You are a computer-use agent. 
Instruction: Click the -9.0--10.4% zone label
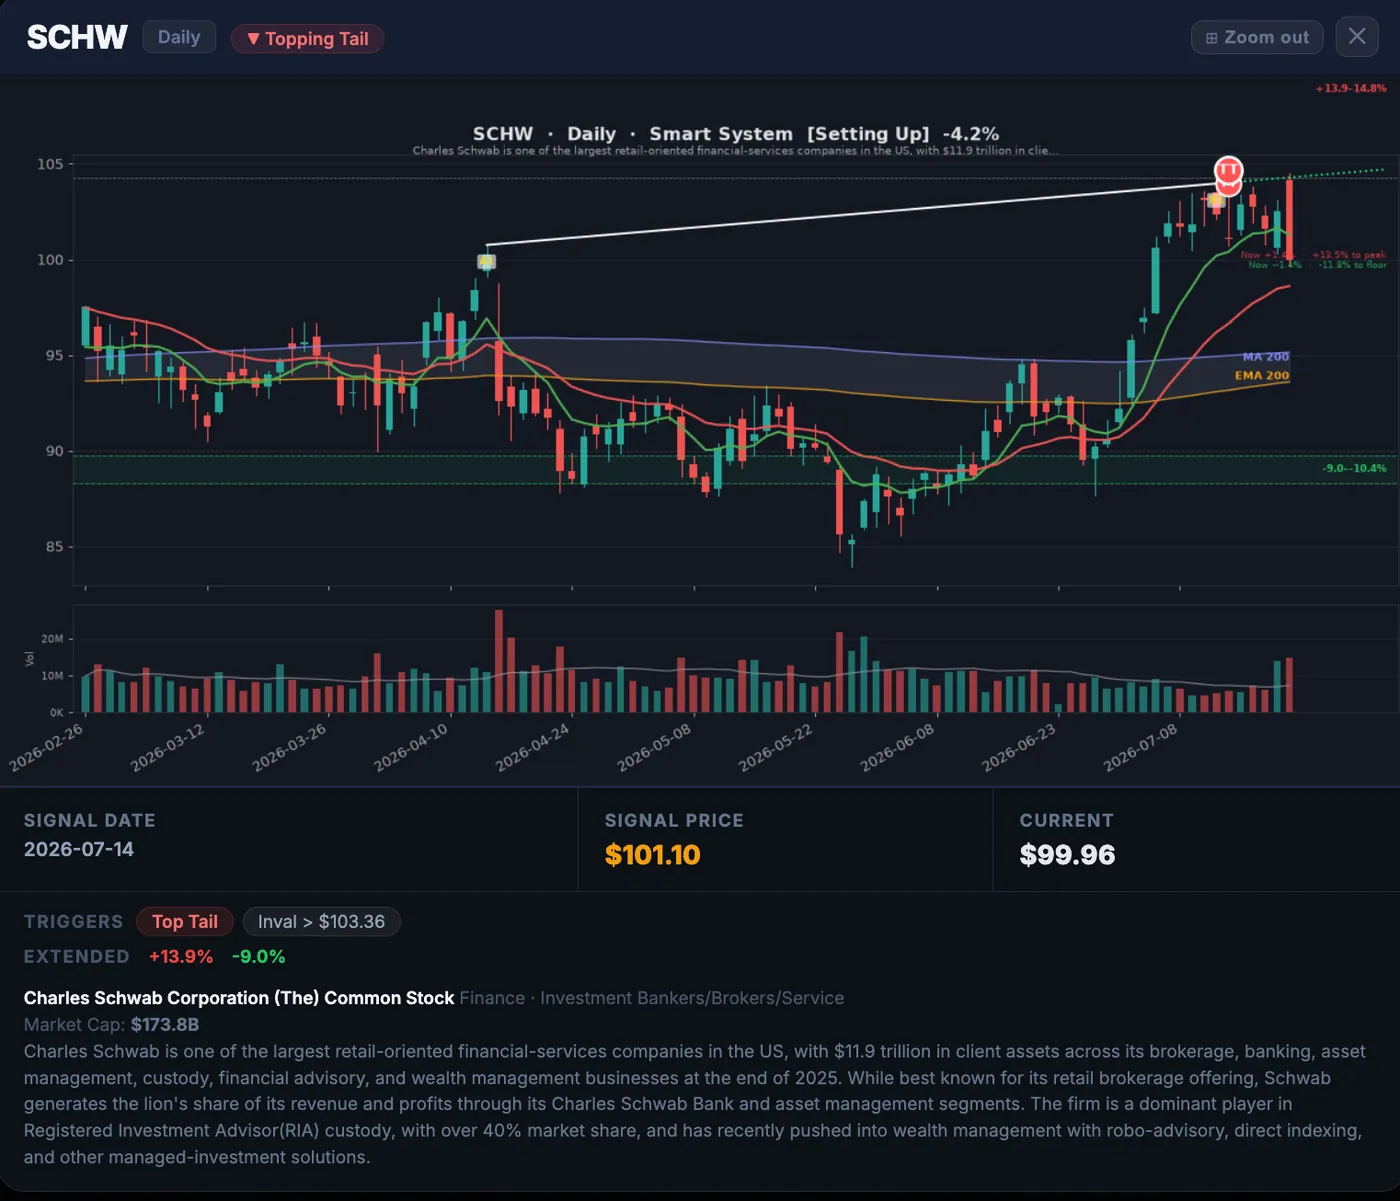(1354, 468)
